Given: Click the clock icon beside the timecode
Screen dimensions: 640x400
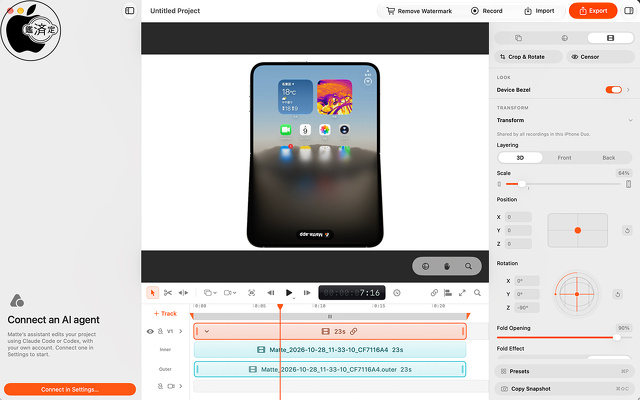Looking at the screenshot, I should tap(397, 293).
